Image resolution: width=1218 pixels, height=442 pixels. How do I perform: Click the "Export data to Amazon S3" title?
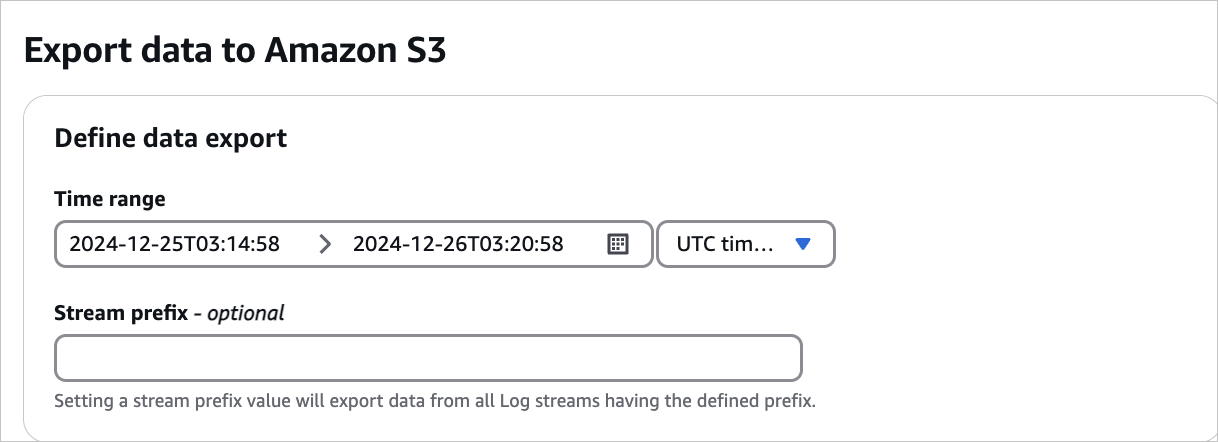click(x=235, y=51)
